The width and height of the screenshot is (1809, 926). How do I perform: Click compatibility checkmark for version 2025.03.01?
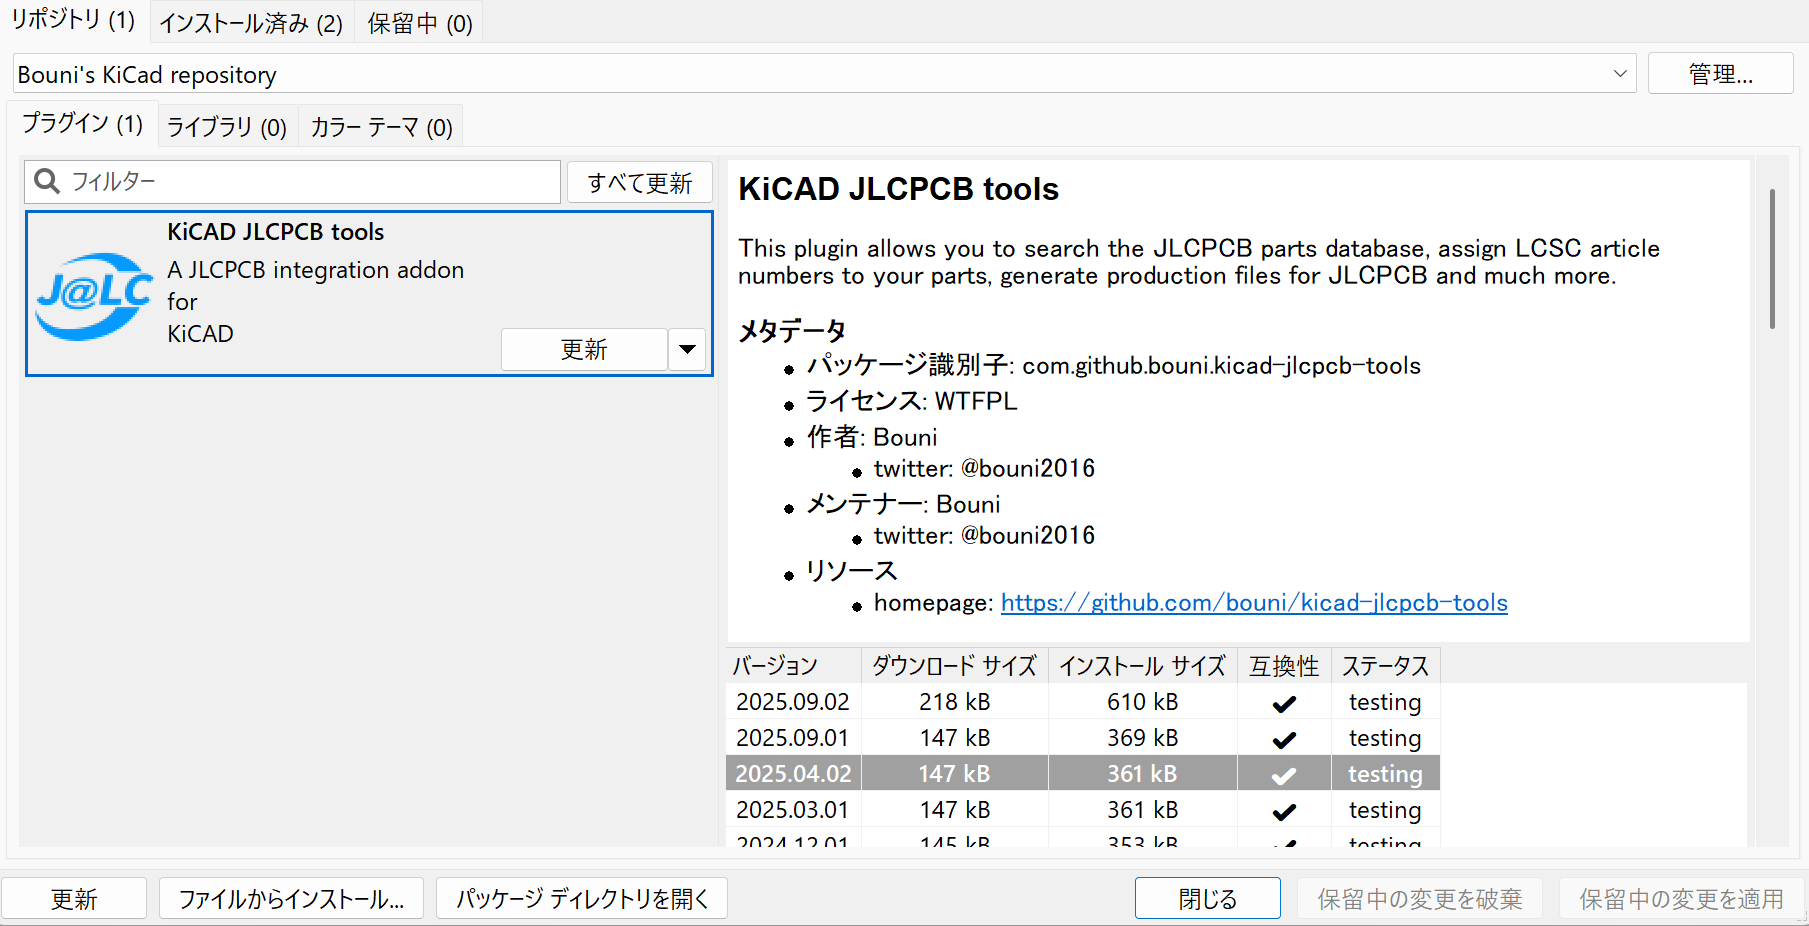pos(1284,811)
